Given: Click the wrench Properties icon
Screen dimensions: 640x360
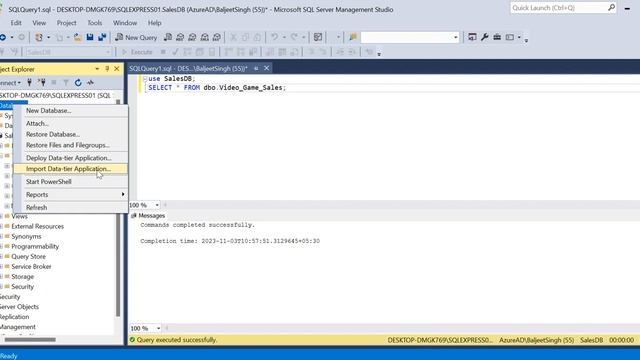Looking at the screenshot, I should click(484, 37).
